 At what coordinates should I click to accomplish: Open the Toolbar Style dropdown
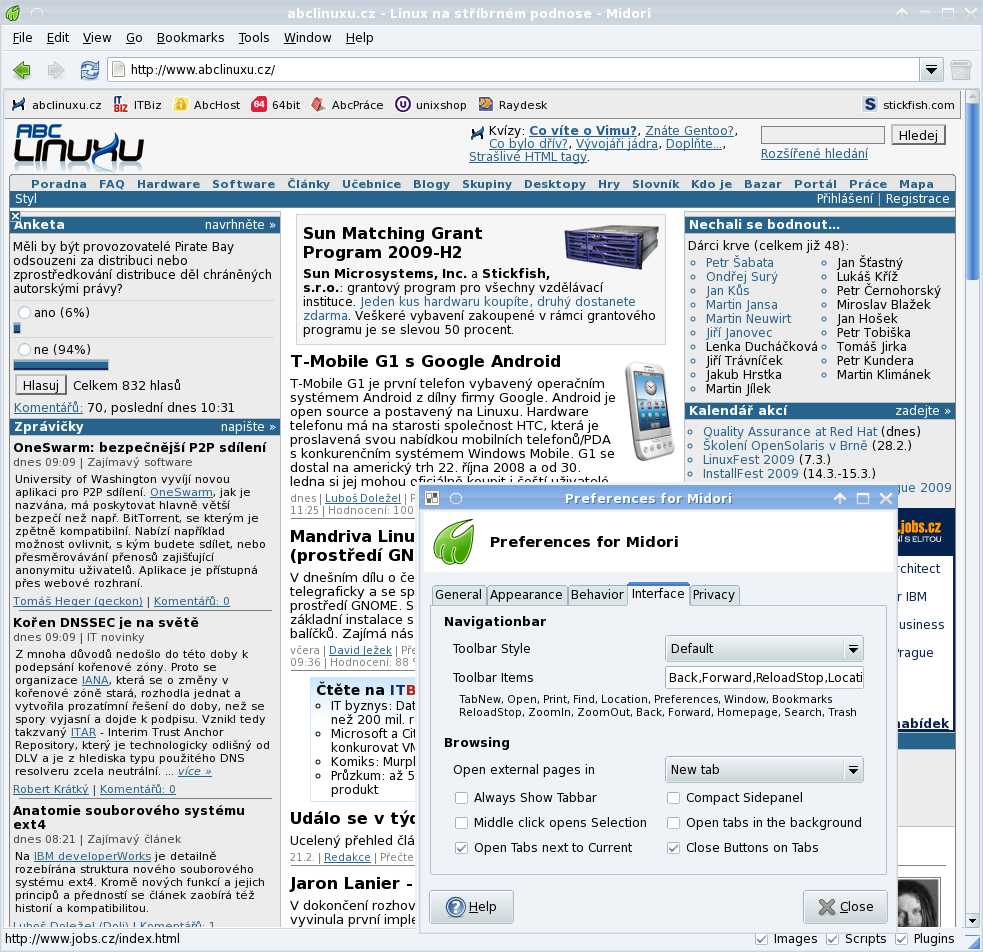764,649
